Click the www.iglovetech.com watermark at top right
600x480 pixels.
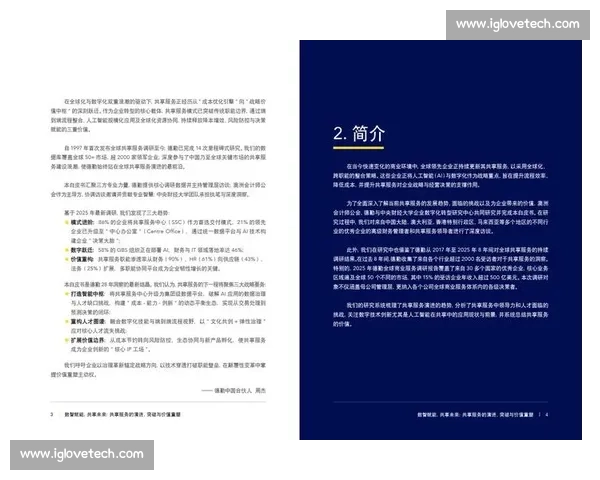coord(518,23)
